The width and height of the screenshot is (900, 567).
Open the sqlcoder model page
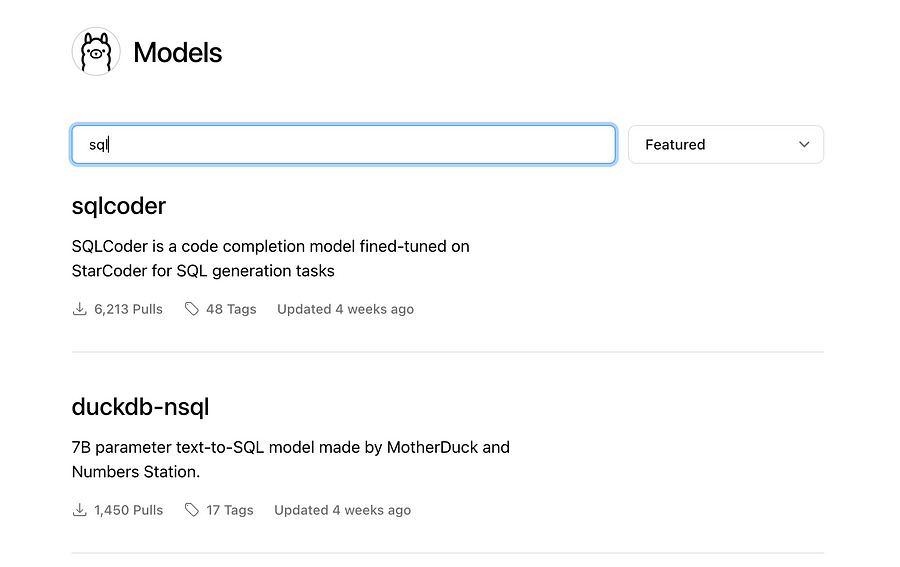pyautogui.click(x=119, y=206)
